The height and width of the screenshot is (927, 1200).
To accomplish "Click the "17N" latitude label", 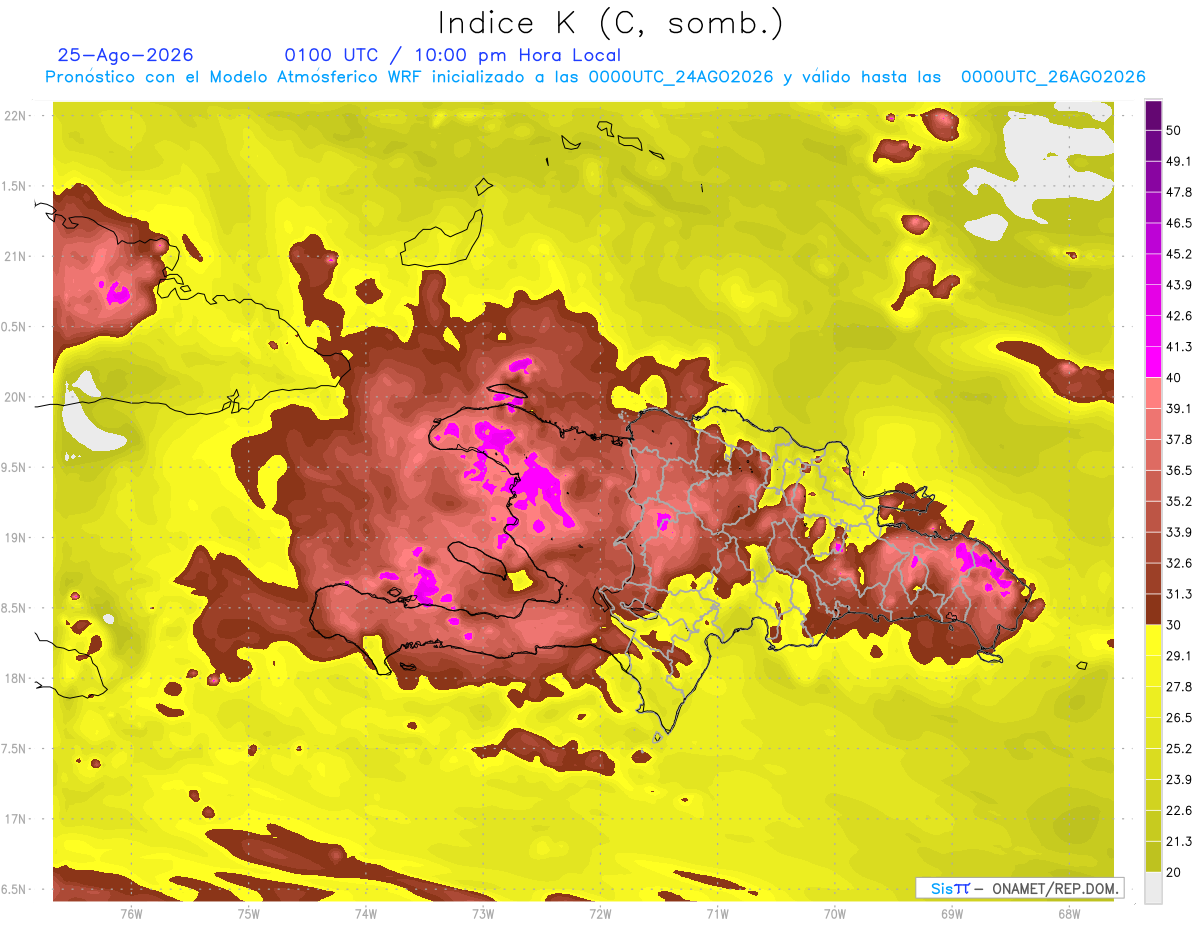I will 15,819.
